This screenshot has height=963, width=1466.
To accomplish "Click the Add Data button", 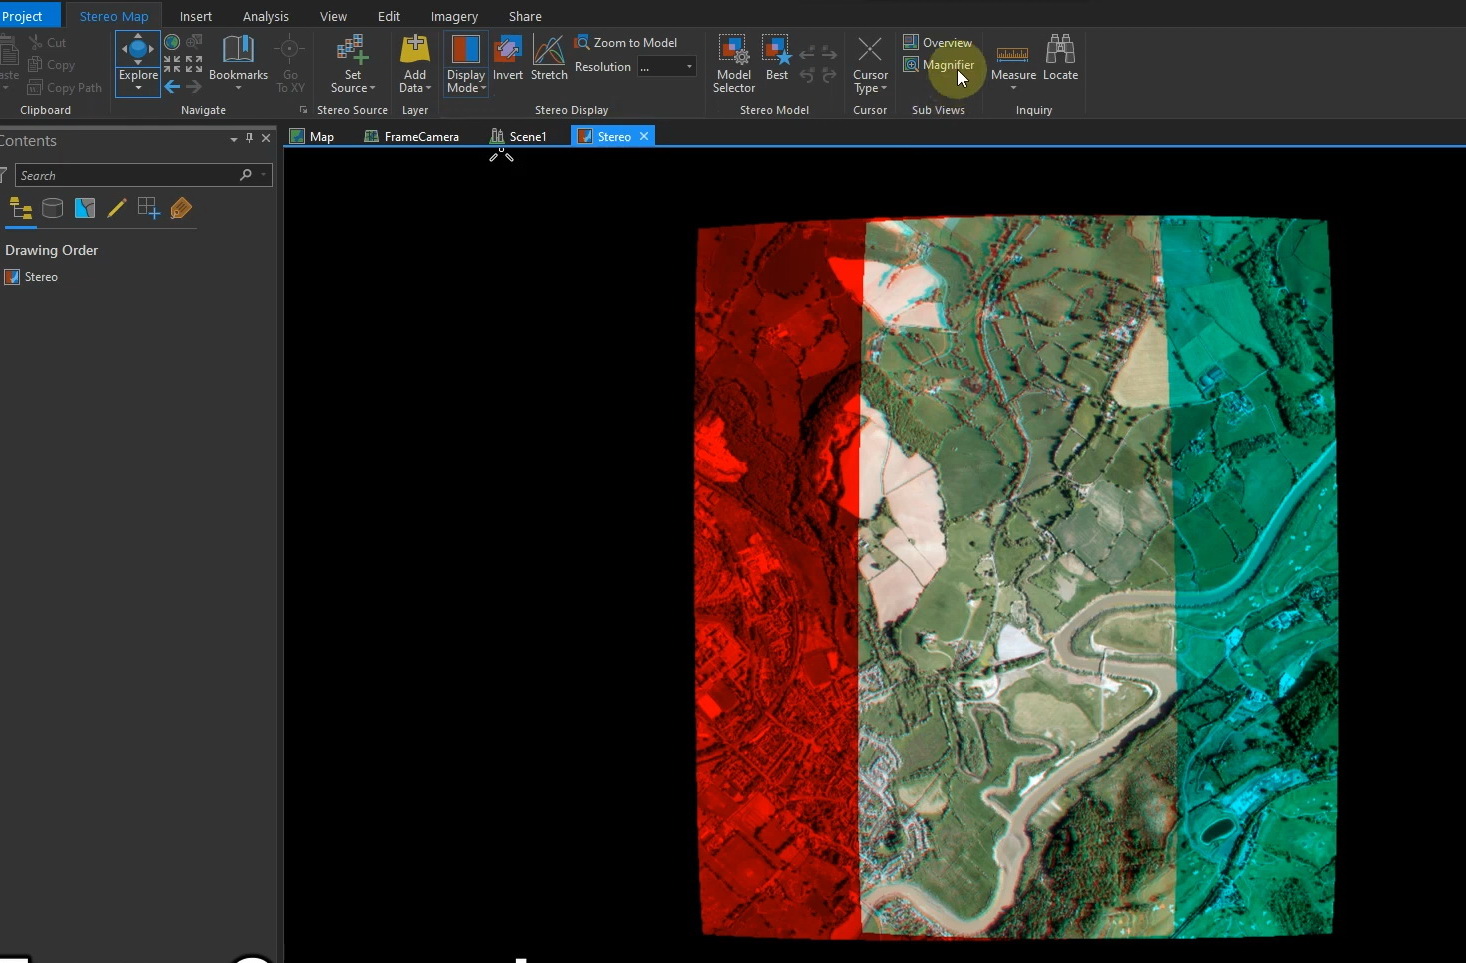I will (414, 62).
